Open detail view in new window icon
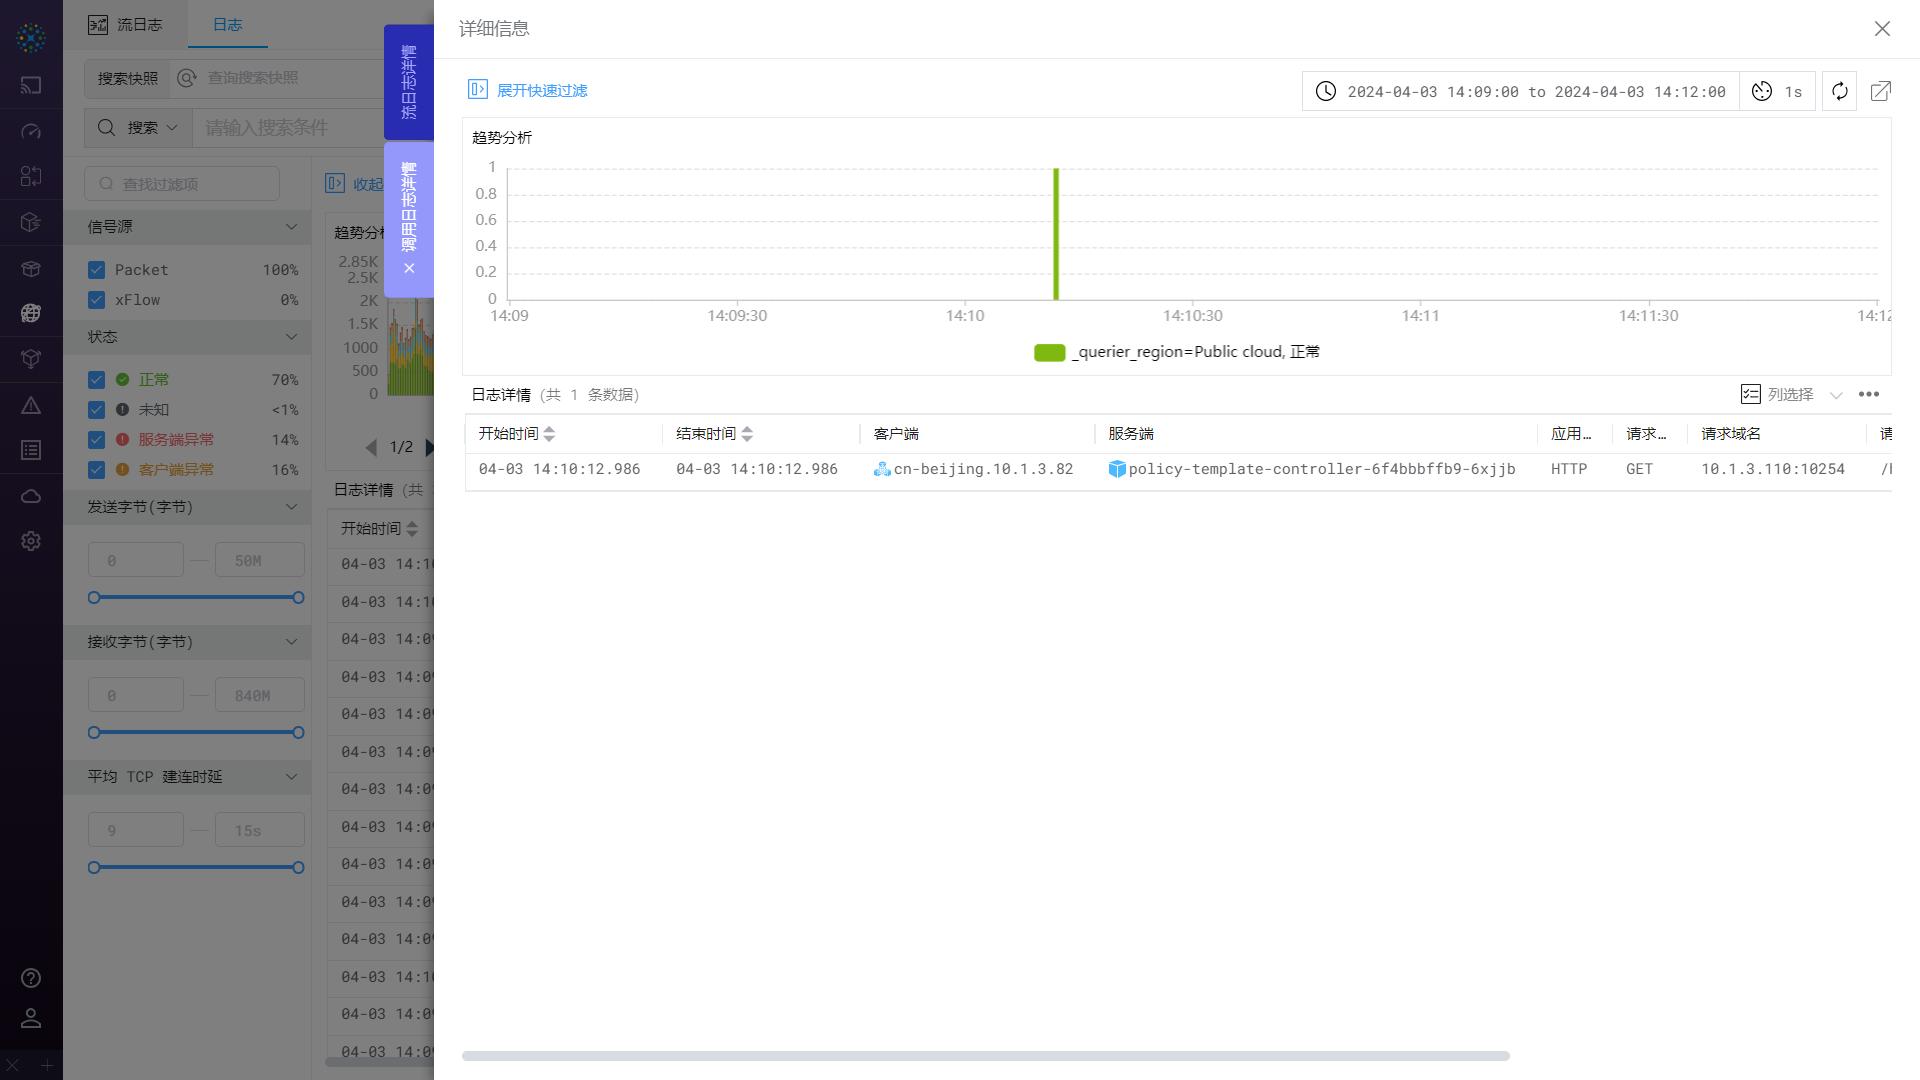The image size is (1920, 1080). pos(1880,91)
